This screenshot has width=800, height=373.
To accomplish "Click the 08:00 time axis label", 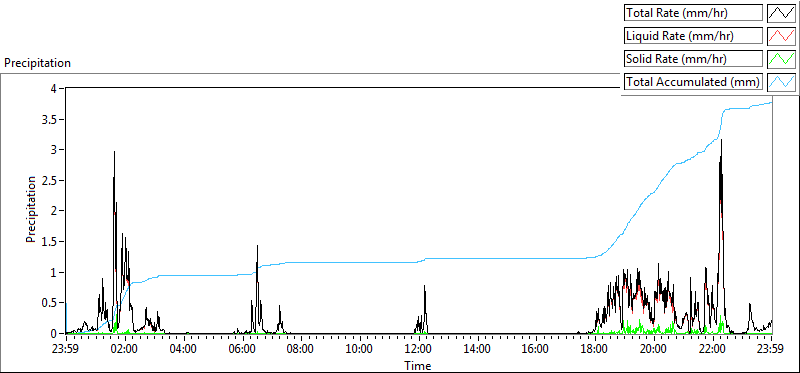I will pos(301,350).
